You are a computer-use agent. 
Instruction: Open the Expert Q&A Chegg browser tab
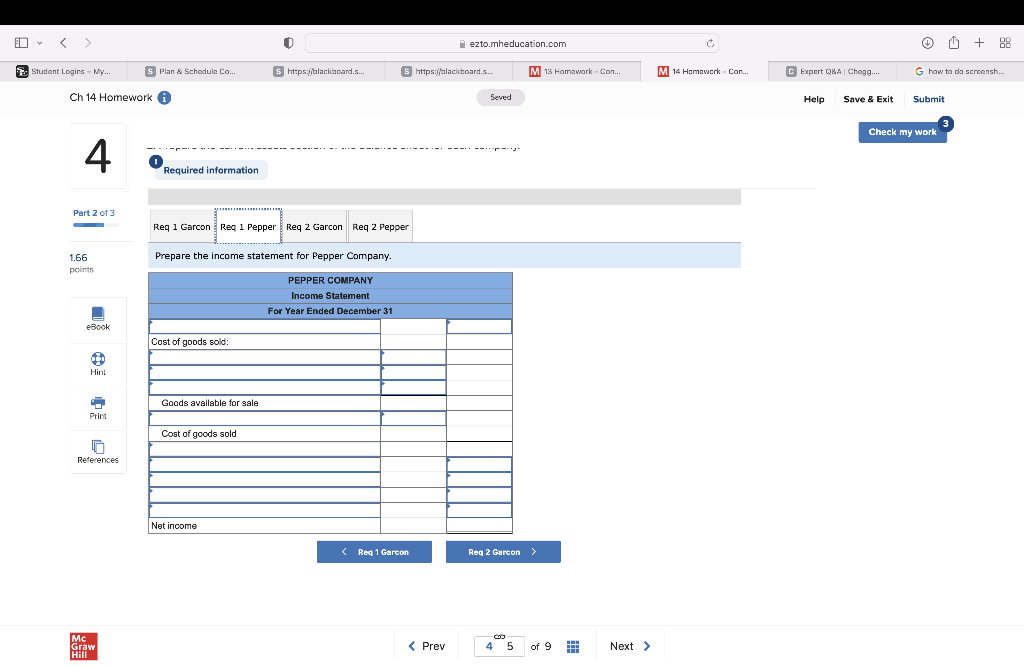[x=832, y=71]
